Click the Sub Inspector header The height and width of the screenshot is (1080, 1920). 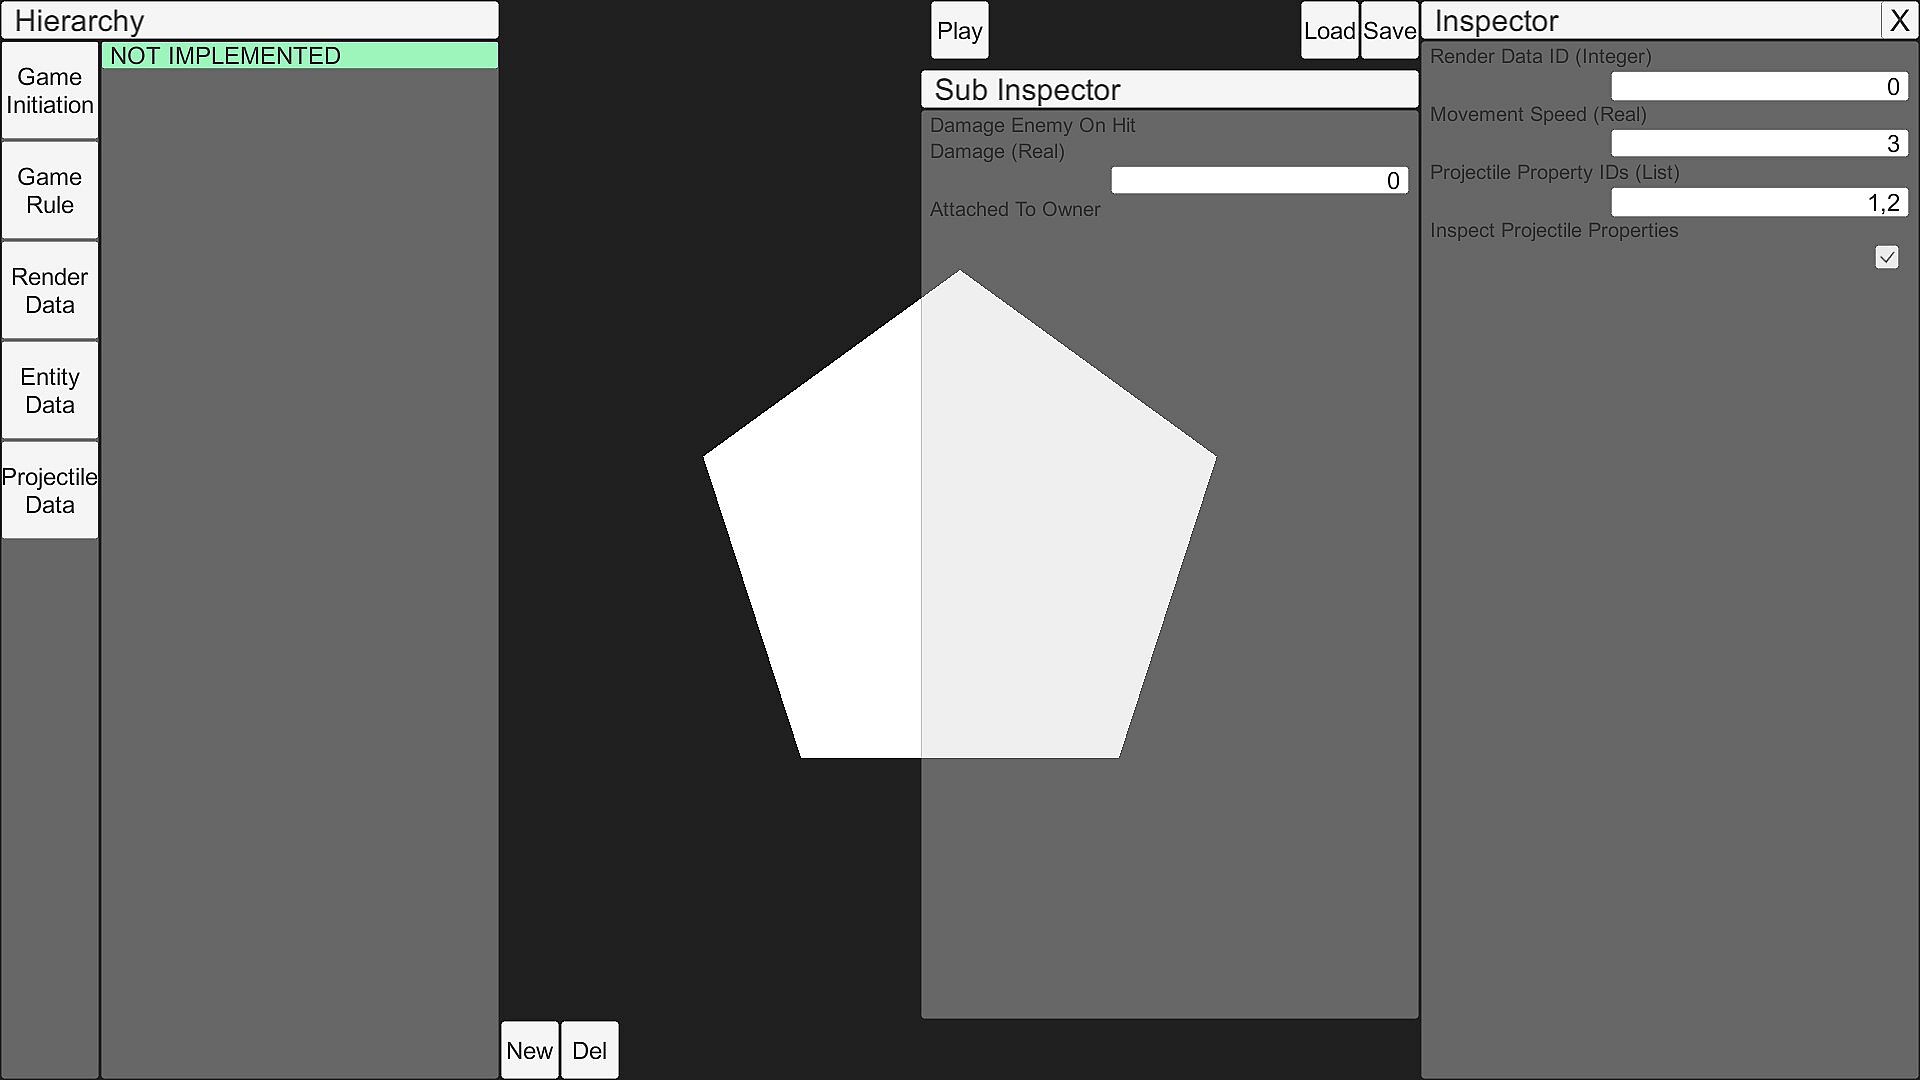[x=1169, y=90]
